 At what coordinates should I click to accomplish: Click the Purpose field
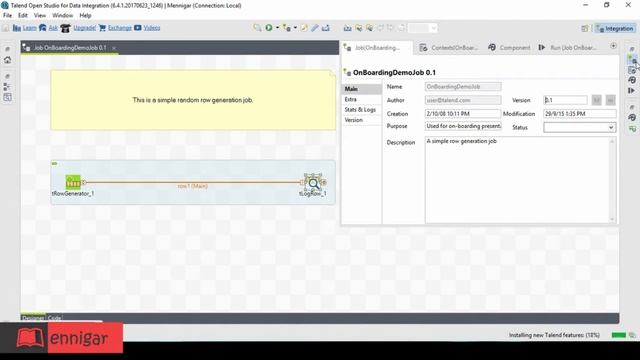pyautogui.click(x=463, y=126)
